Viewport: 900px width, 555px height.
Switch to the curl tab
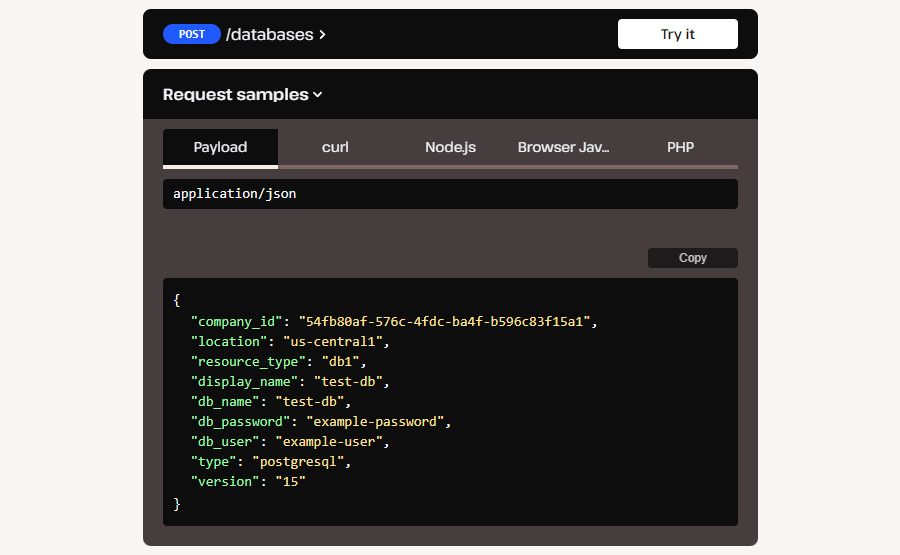[335, 147]
